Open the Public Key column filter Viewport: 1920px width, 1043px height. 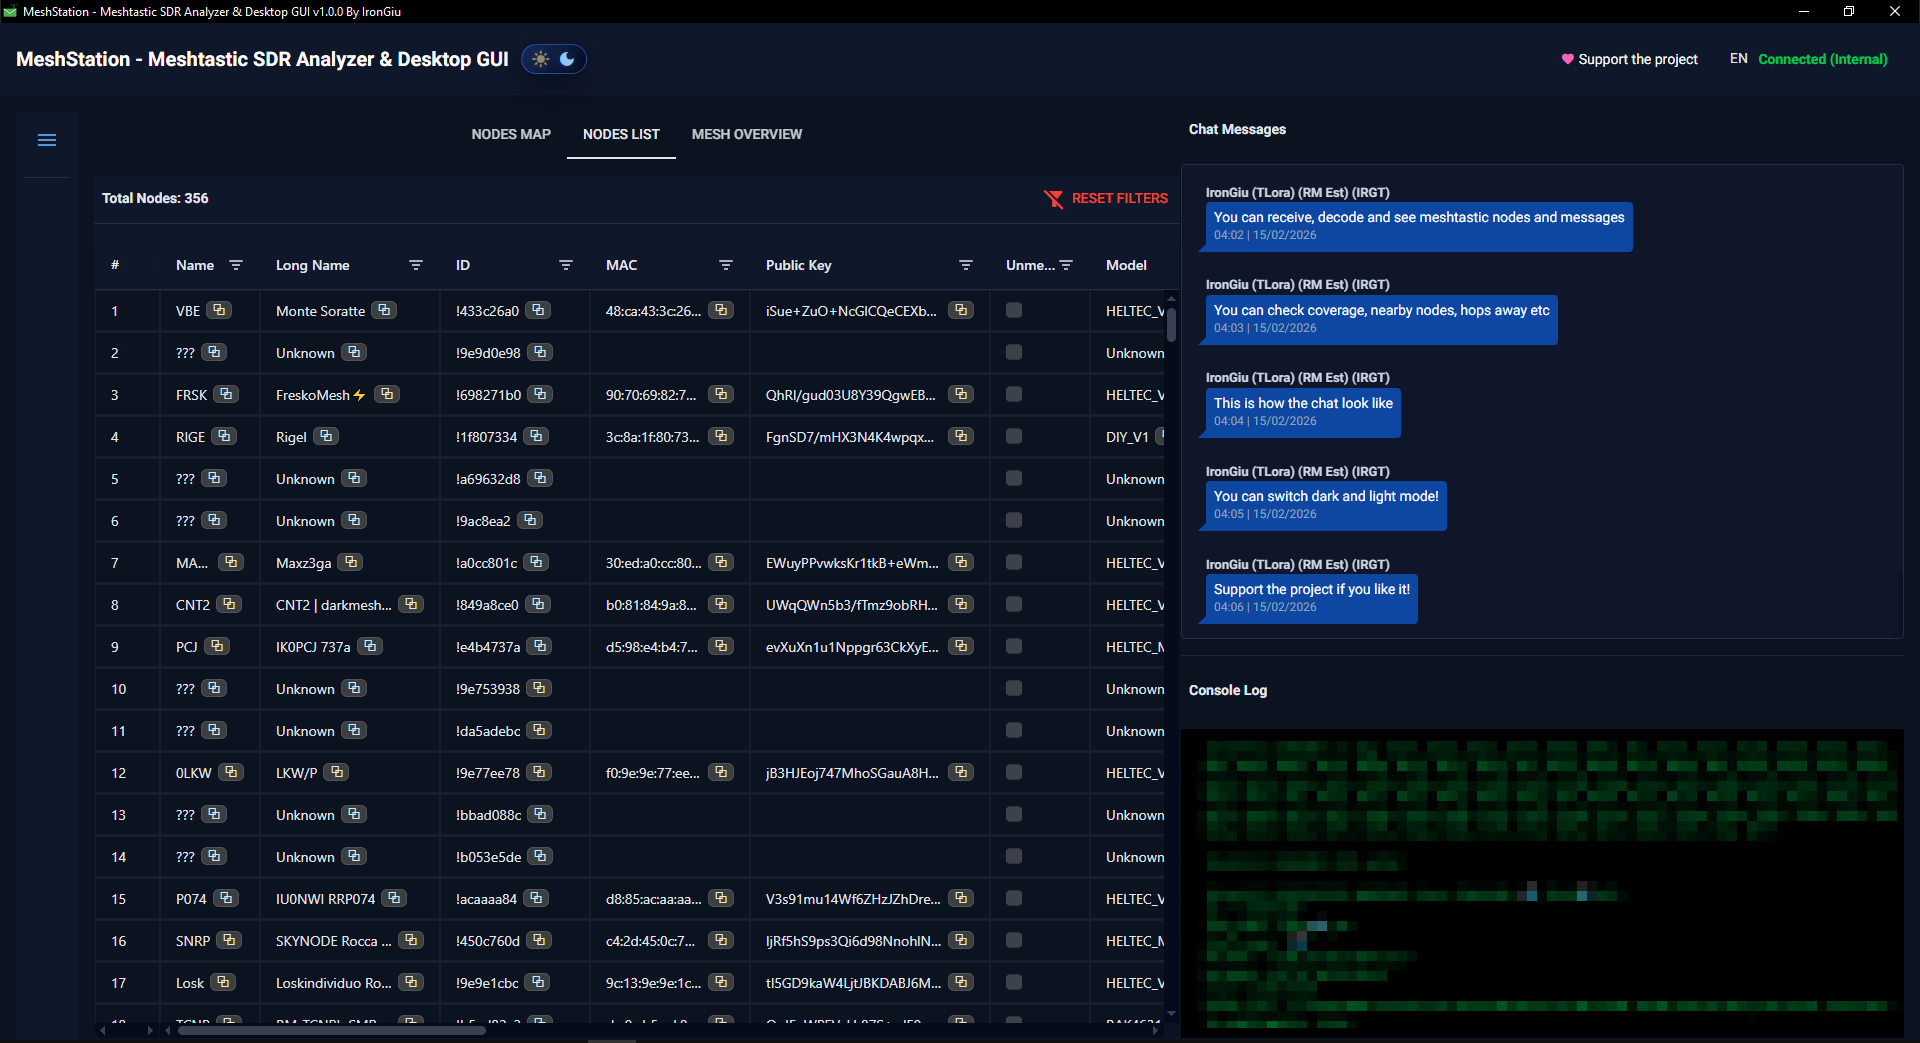click(966, 265)
